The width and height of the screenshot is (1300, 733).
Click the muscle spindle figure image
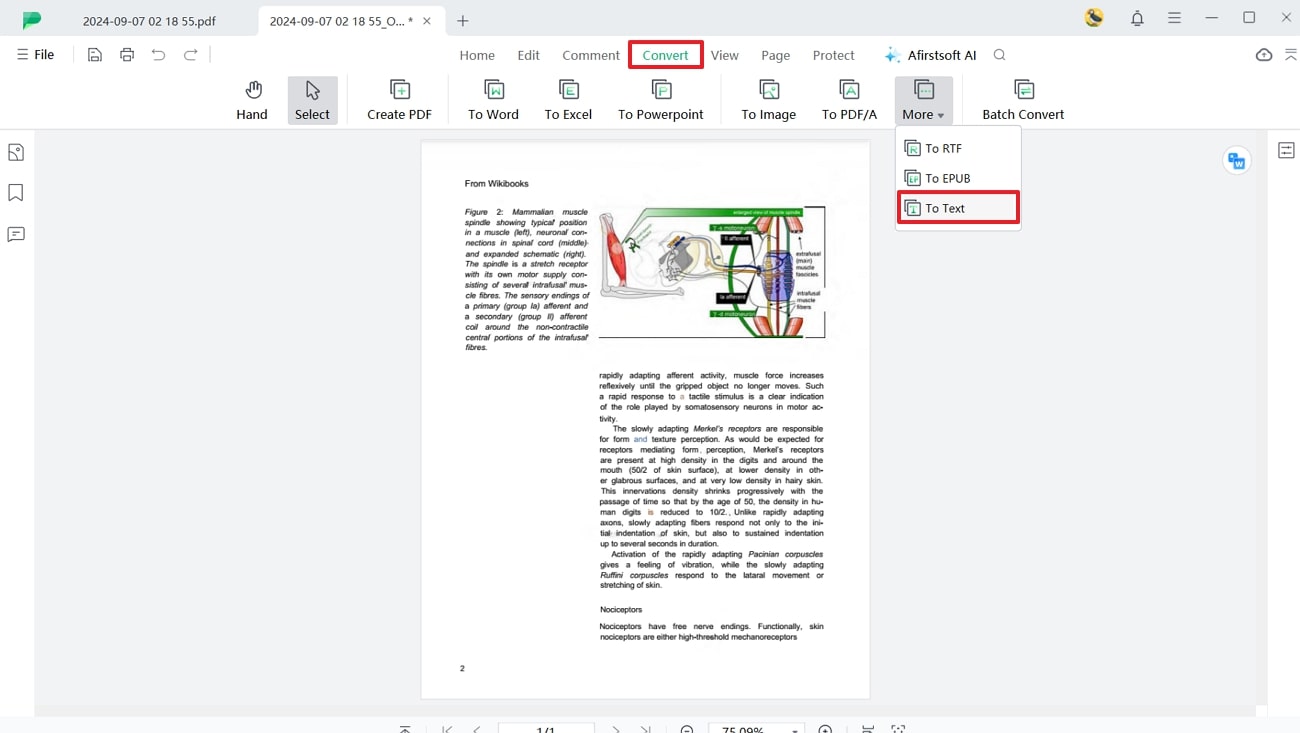tap(712, 272)
